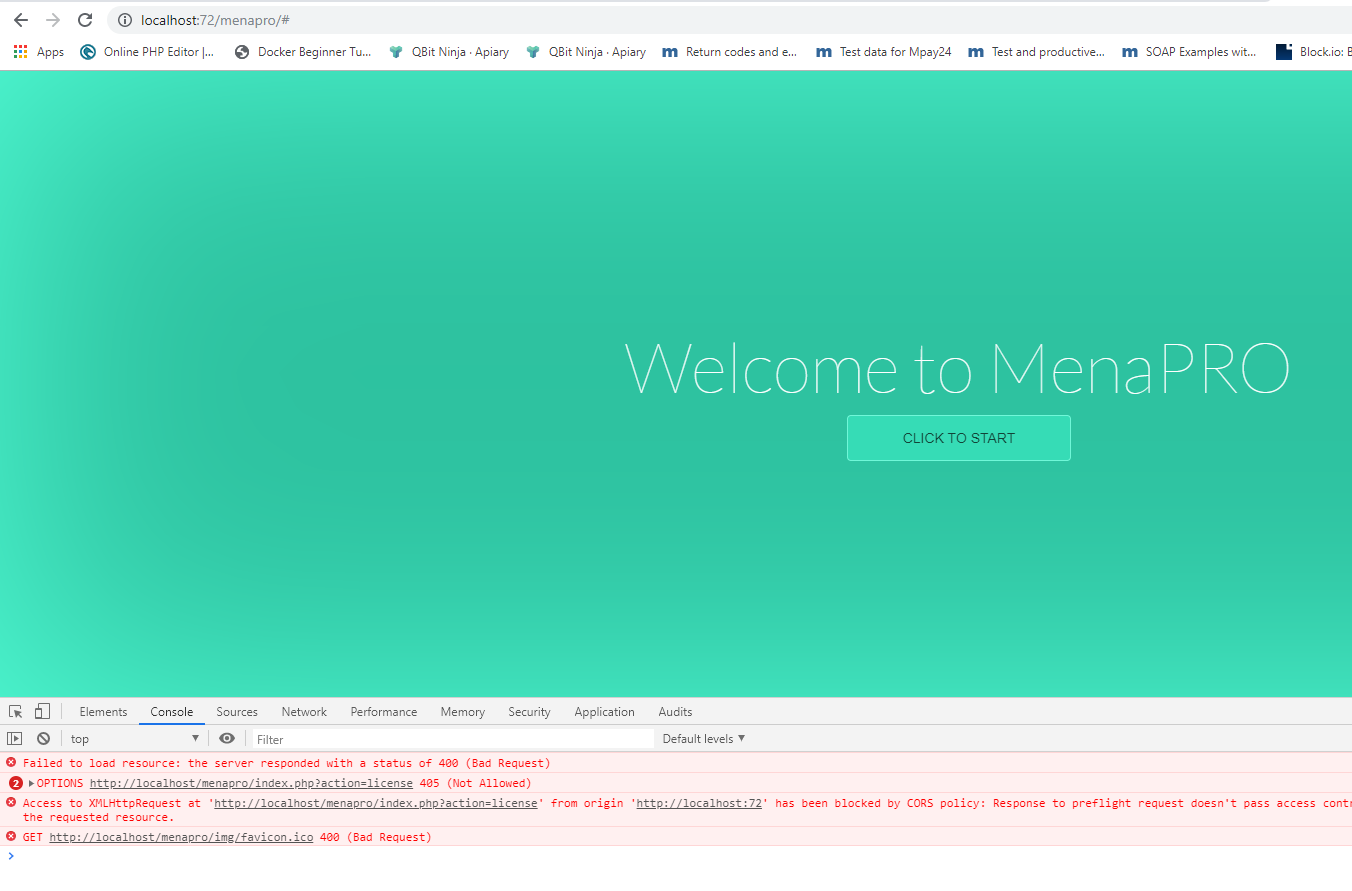This screenshot has width=1352, height=891.
Task: Open the Default levels dropdown
Action: coord(704,739)
